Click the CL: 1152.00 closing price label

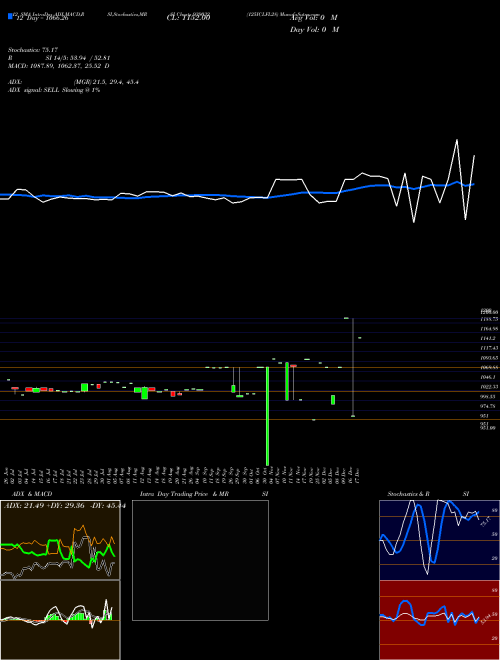(x=188, y=18)
